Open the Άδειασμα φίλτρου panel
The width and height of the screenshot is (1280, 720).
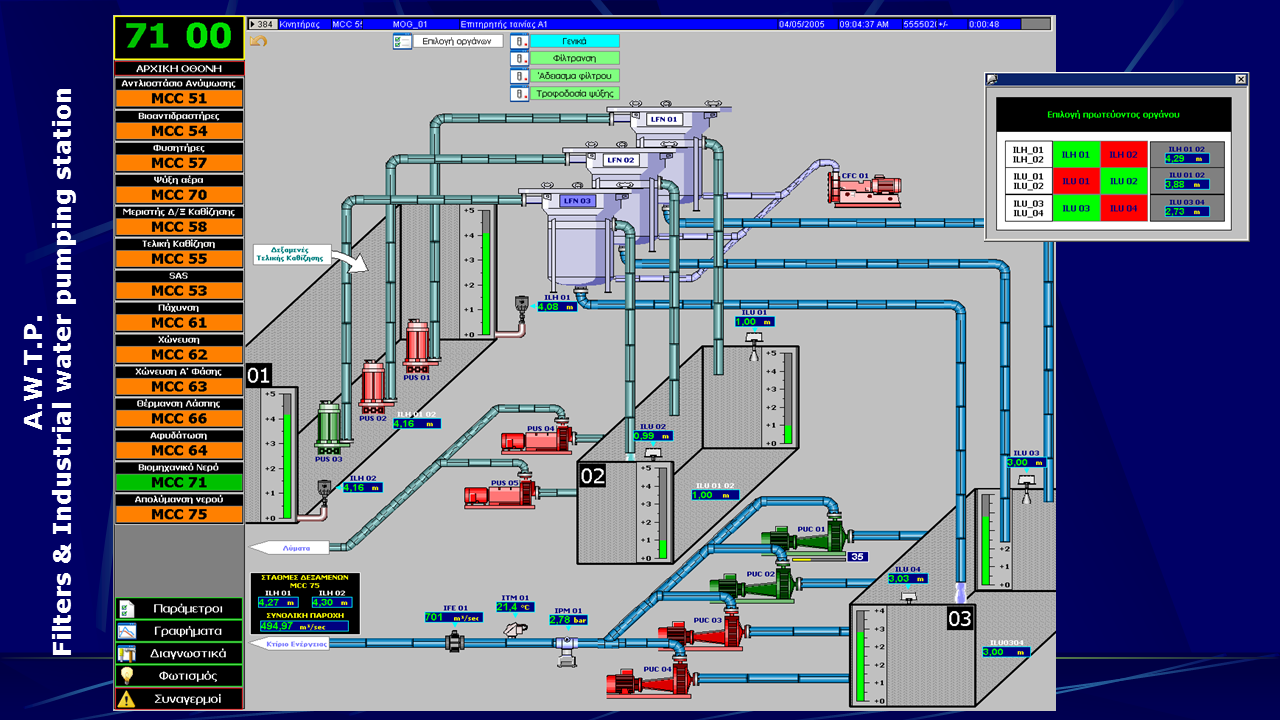click(573, 76)
